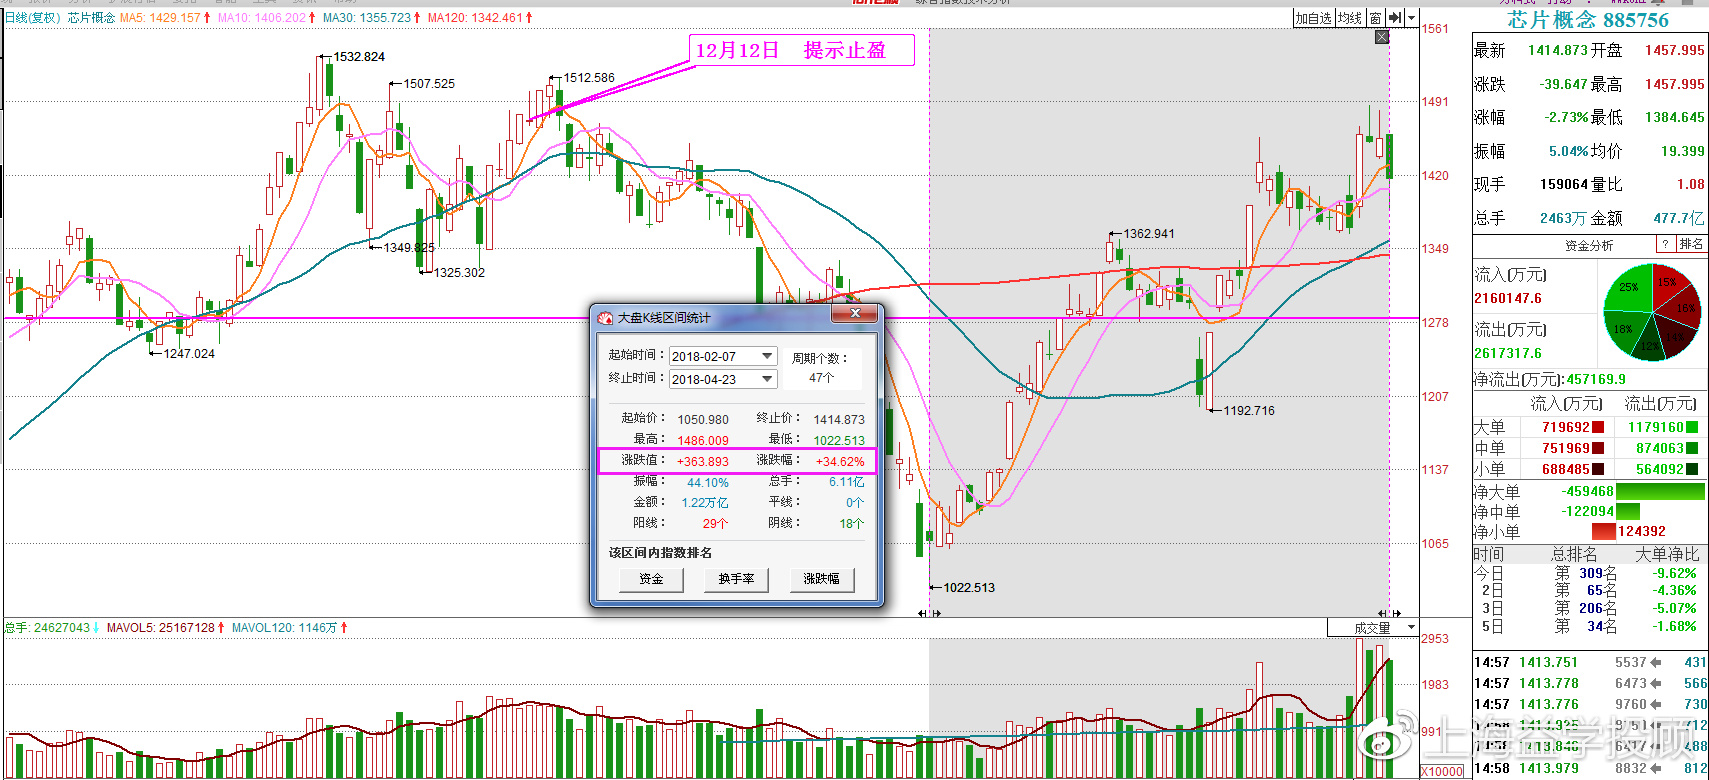The image size is (1709, 780).
Task: Open the 排名 tab in funds panel
Action: coord(1691,244)
